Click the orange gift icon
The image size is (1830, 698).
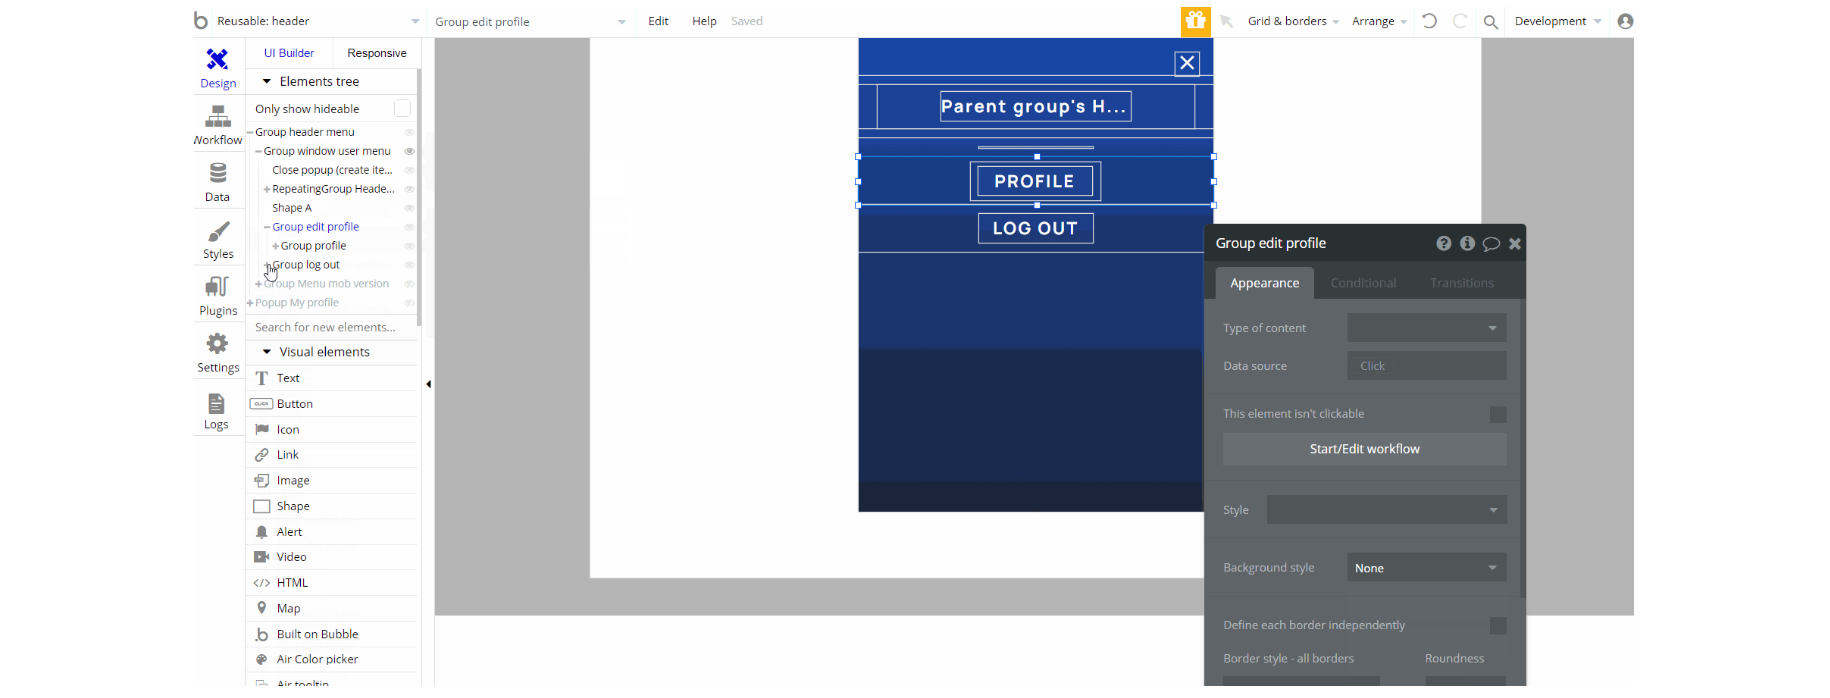coord(1195,20)
